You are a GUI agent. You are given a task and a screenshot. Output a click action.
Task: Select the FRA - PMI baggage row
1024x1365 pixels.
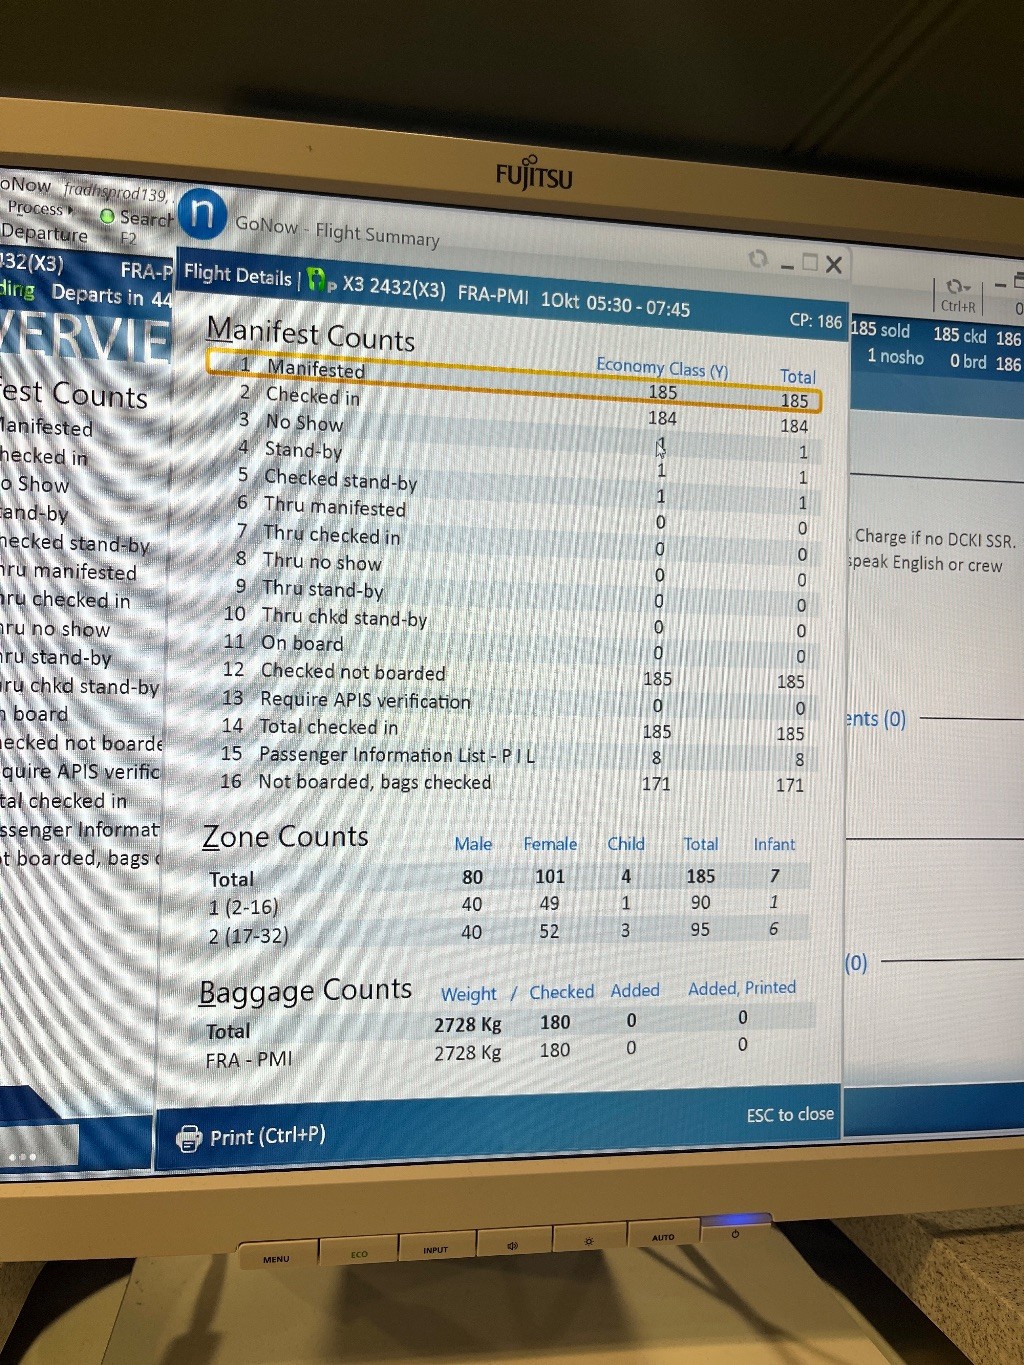(x=249, y=1059)
